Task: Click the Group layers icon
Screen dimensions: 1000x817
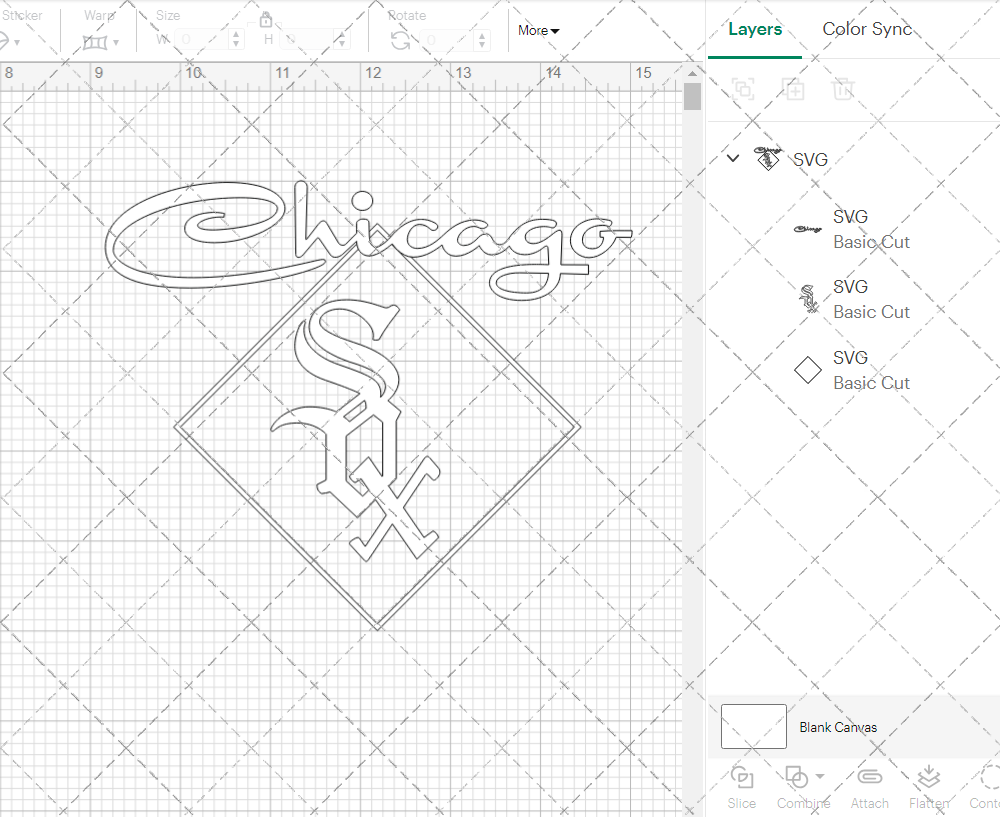Action: (x=743, y=89)
